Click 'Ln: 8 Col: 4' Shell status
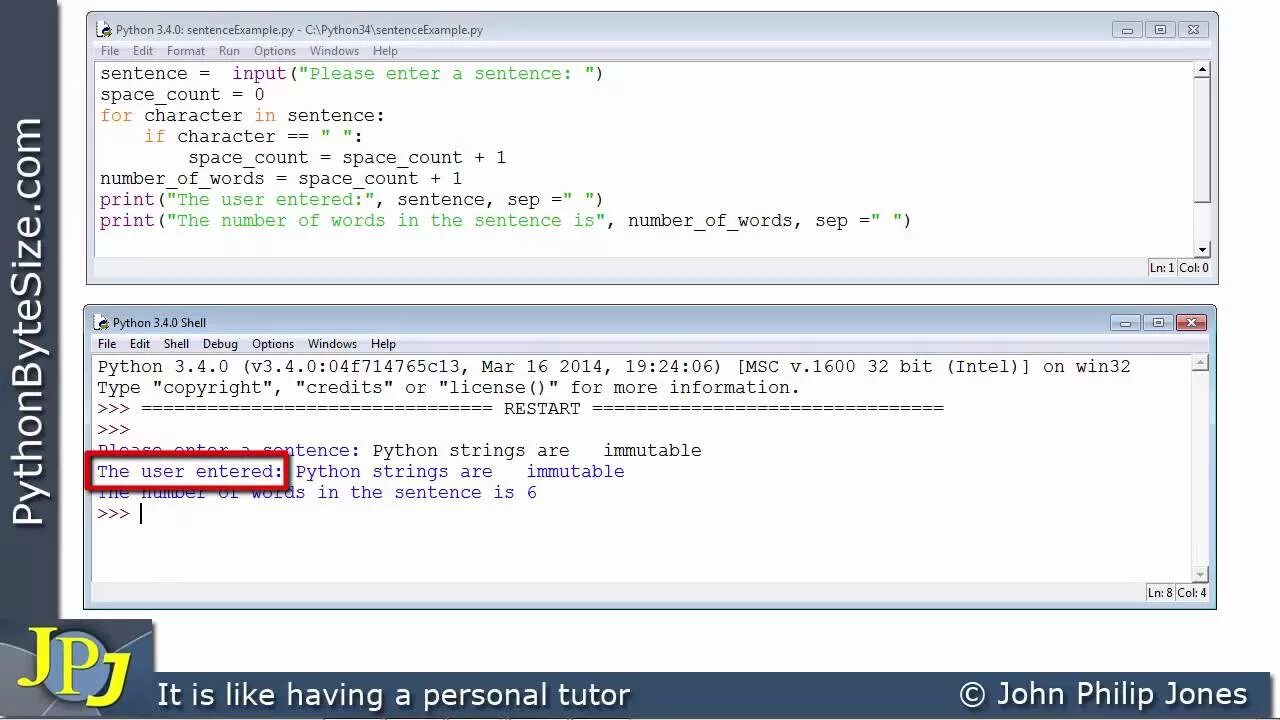 pyautogui.click(x=1178, y=593)
